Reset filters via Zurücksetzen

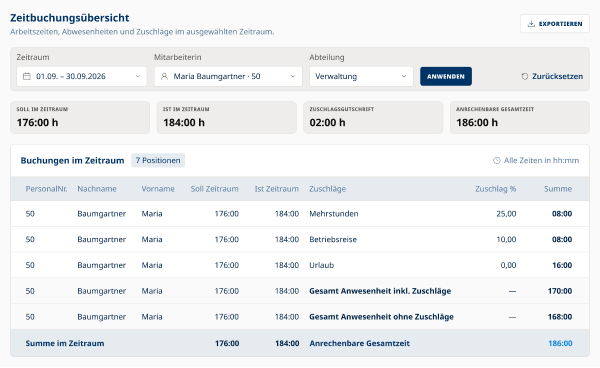pos(552,77)
